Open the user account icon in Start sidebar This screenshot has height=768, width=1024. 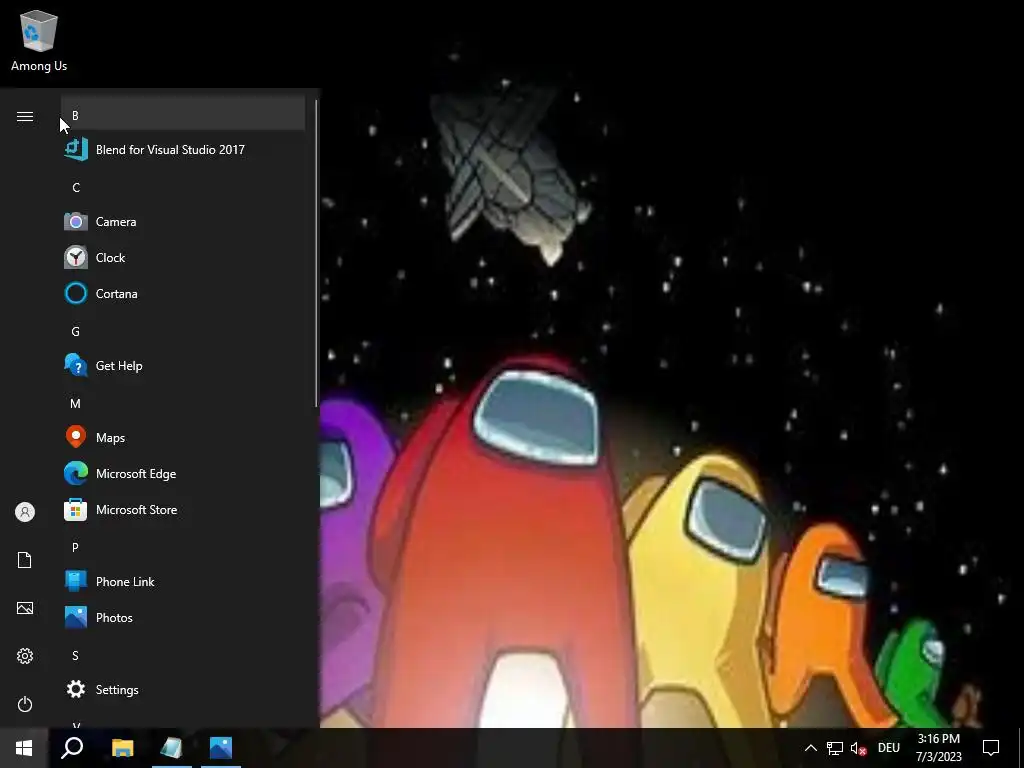pyautogui.click(x=25, y=512)
